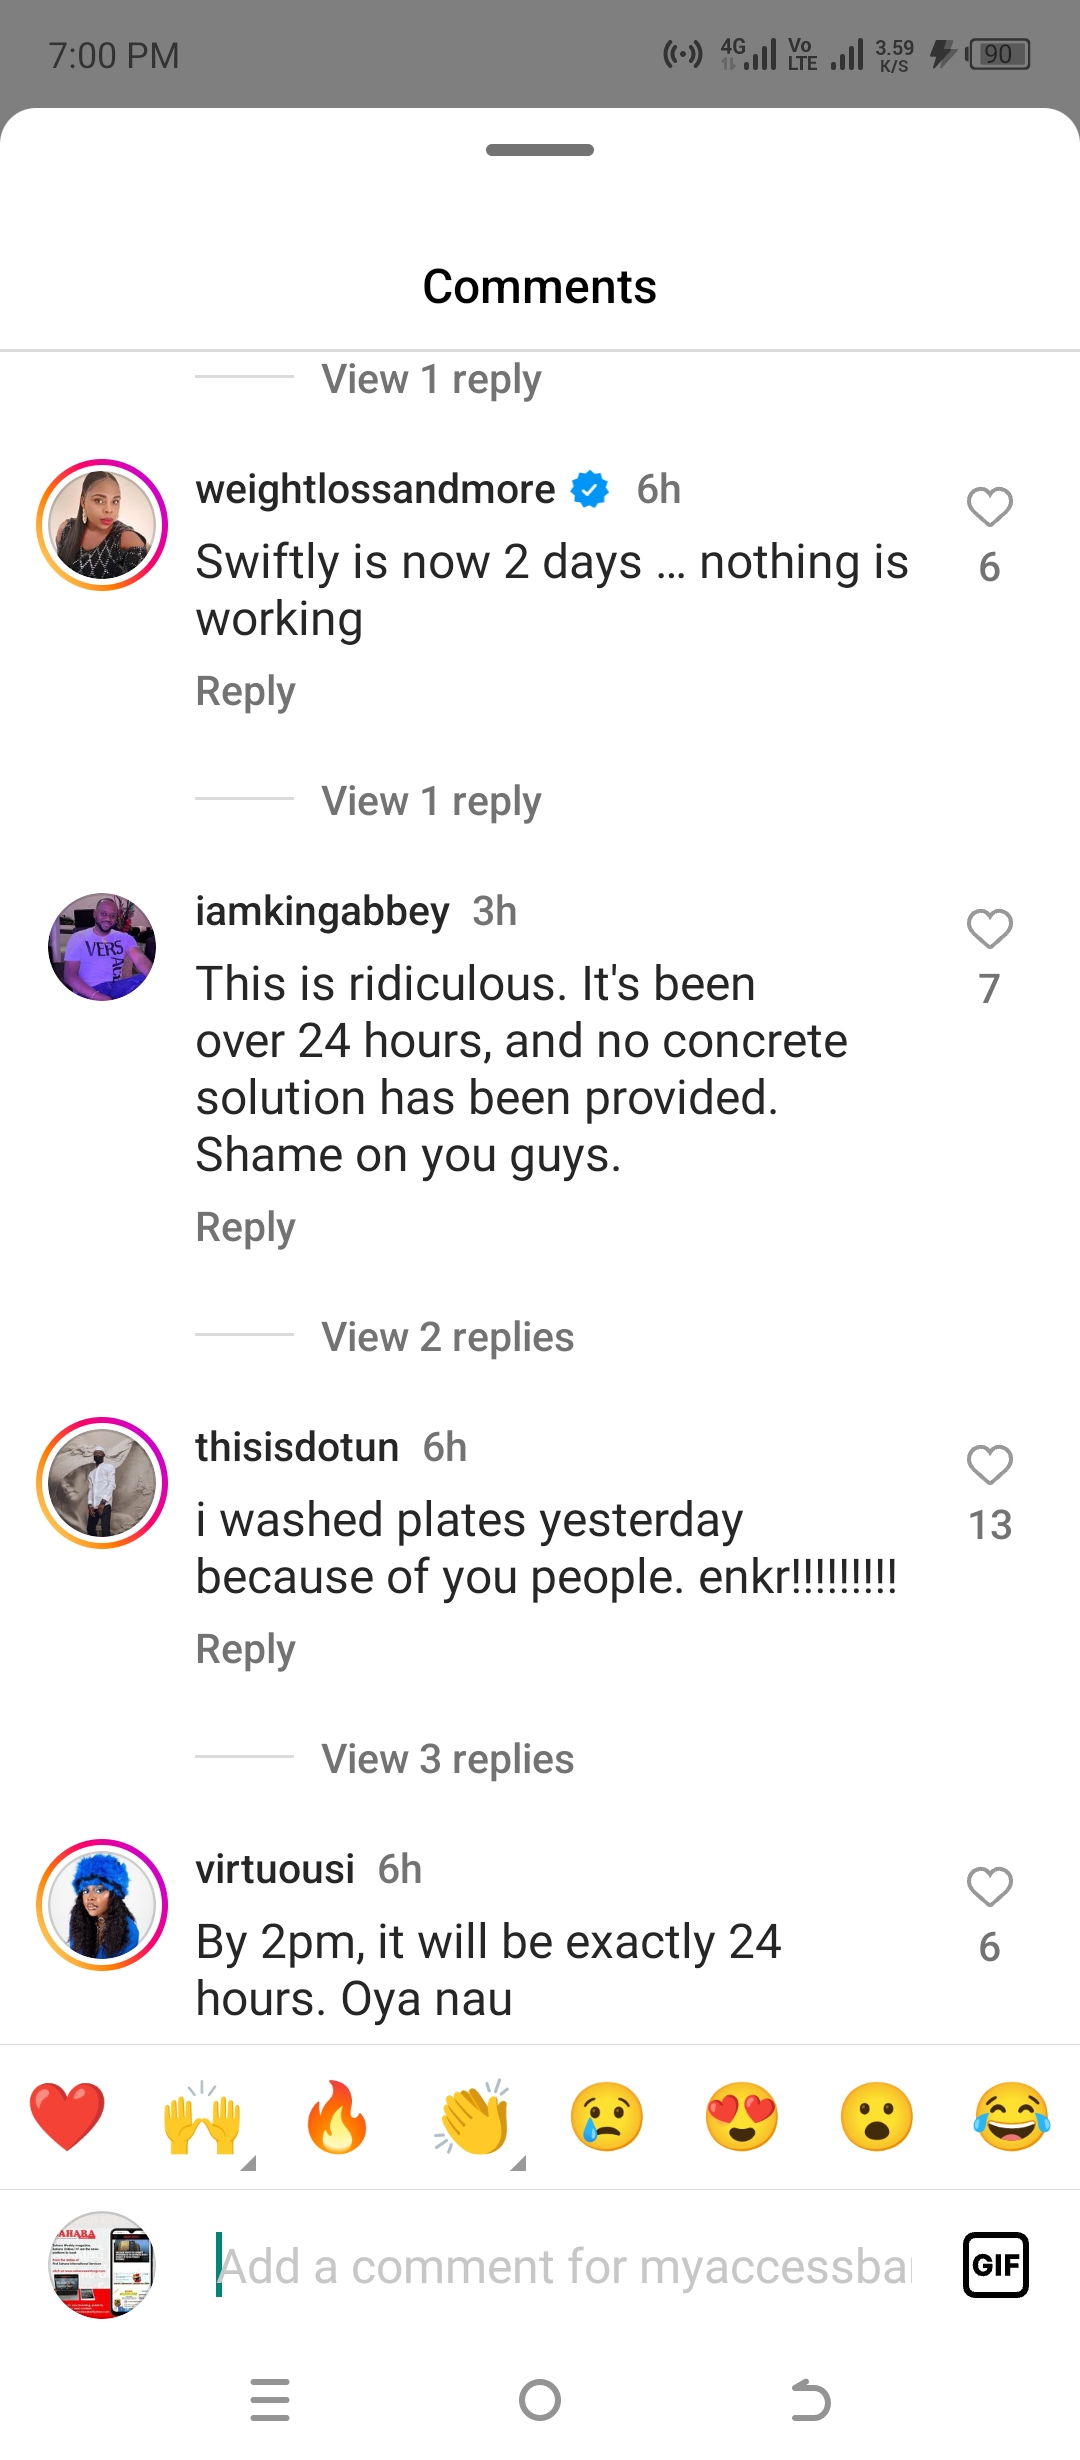Tap the laughing tears emoji
The height and width of the screenshot is (2460, 1080).
1012,2116
